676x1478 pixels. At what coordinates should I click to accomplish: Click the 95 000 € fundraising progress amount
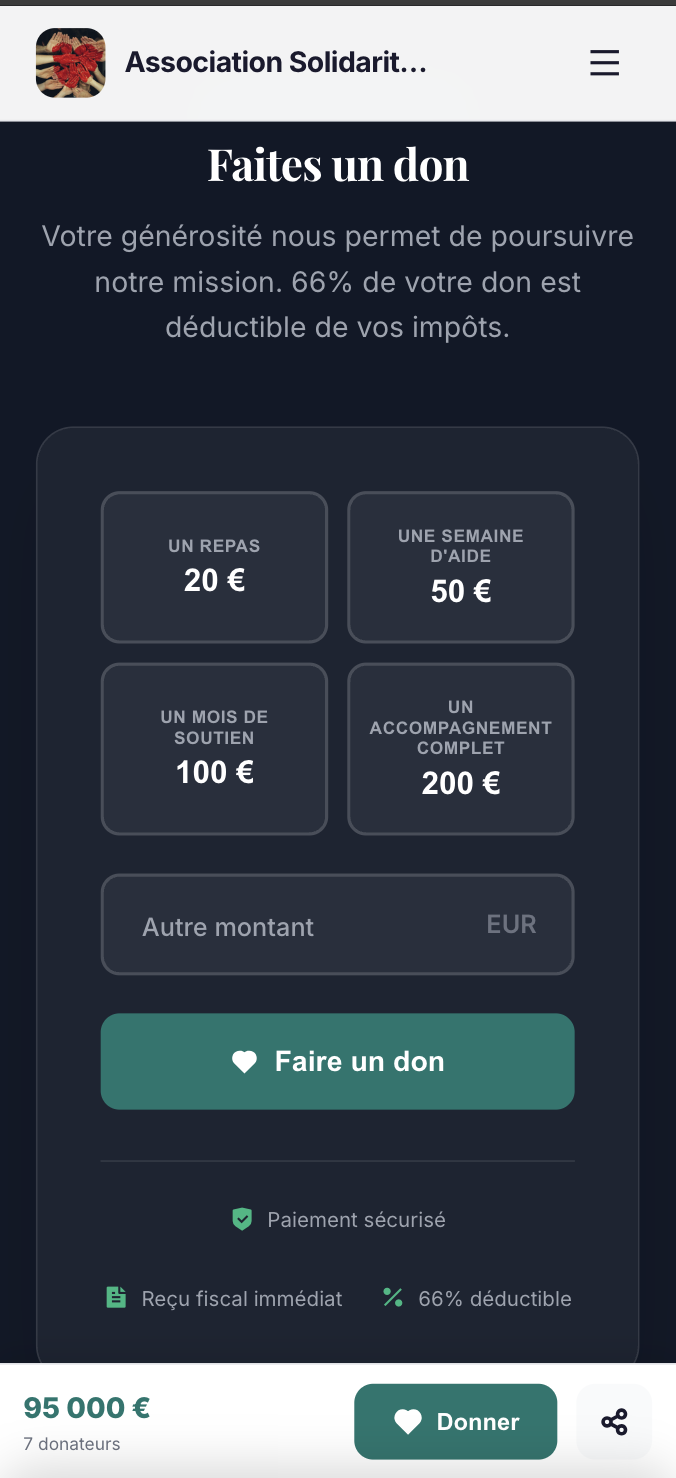[86, 1408]
